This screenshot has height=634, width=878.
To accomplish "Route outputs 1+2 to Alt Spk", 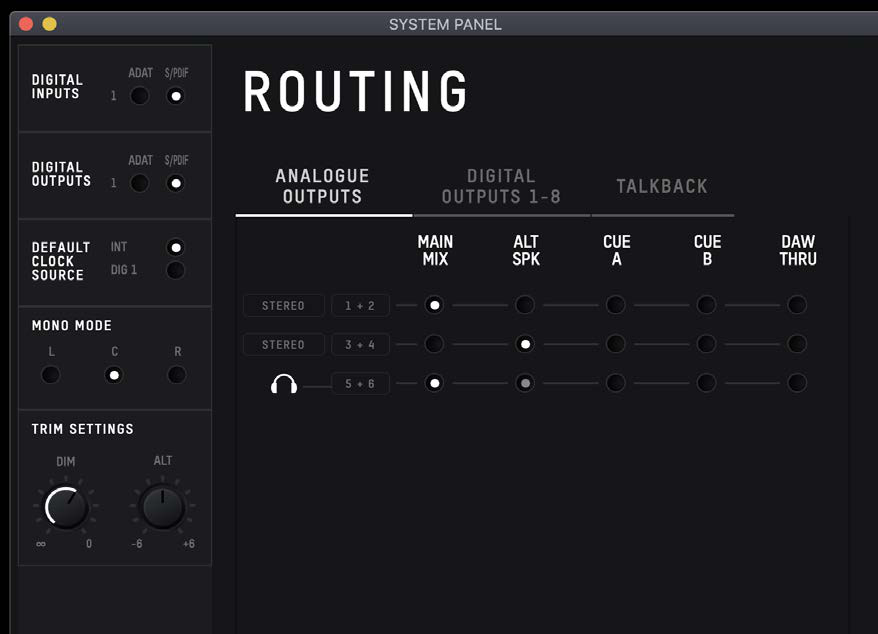I will click(525, 305).
